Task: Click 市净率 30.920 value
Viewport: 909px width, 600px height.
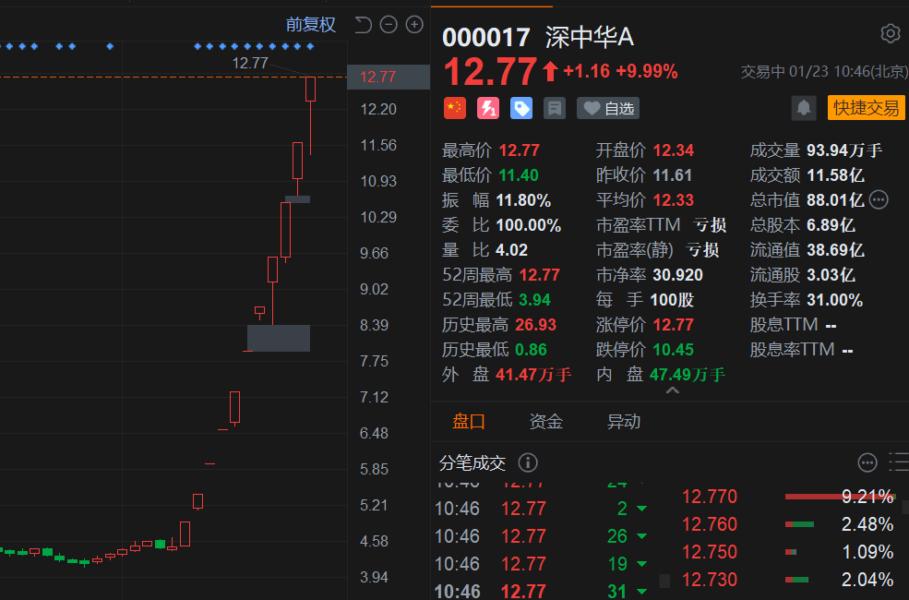Action: pyautogui.click(x=678, y=275)
